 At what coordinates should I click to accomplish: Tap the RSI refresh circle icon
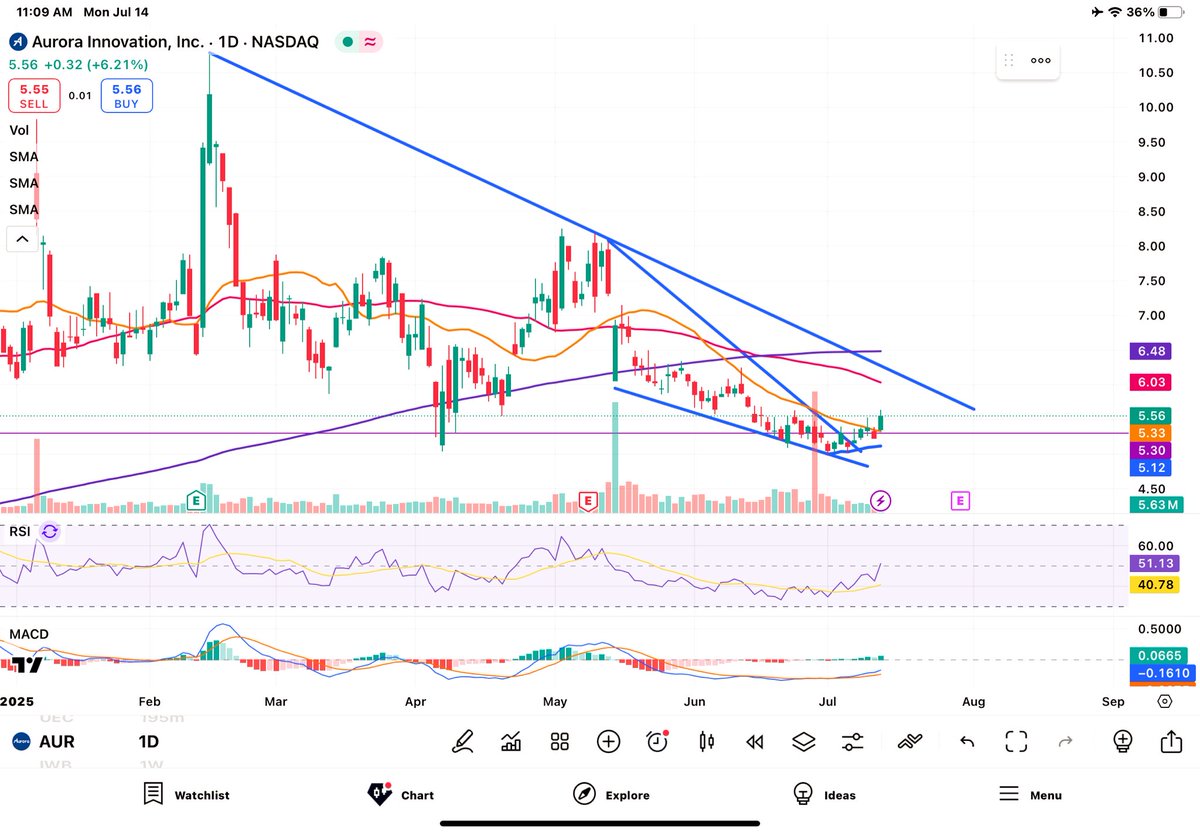point(50,532)
